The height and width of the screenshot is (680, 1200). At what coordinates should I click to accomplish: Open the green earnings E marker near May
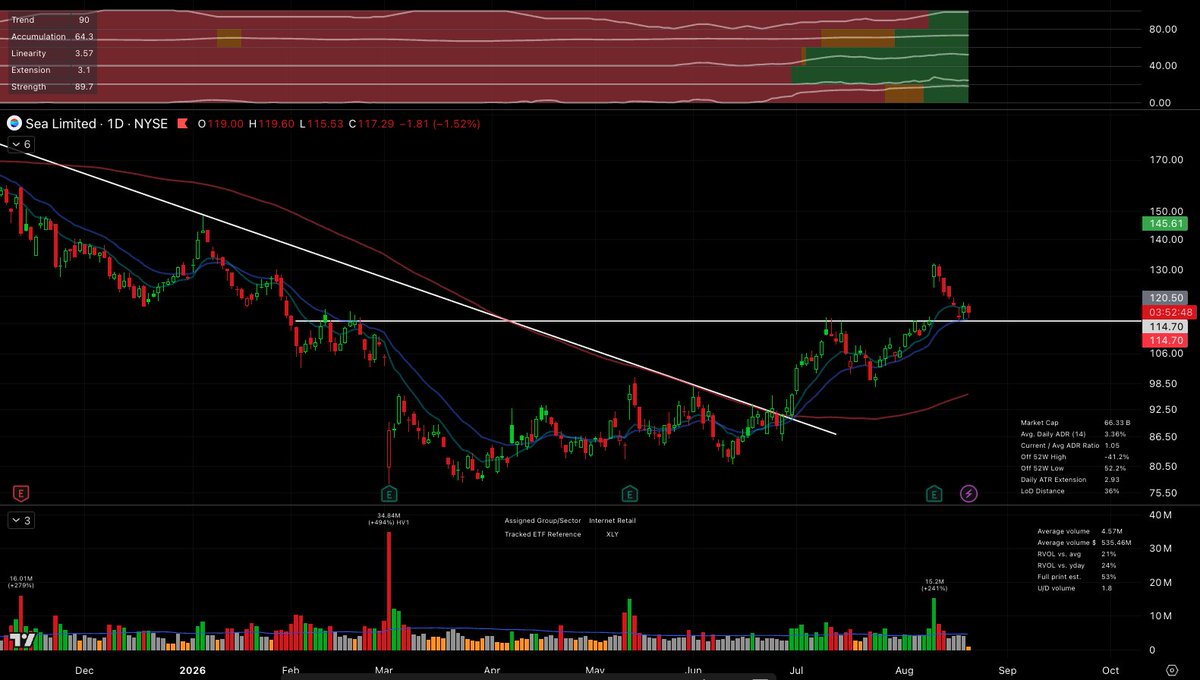(630, 493)
